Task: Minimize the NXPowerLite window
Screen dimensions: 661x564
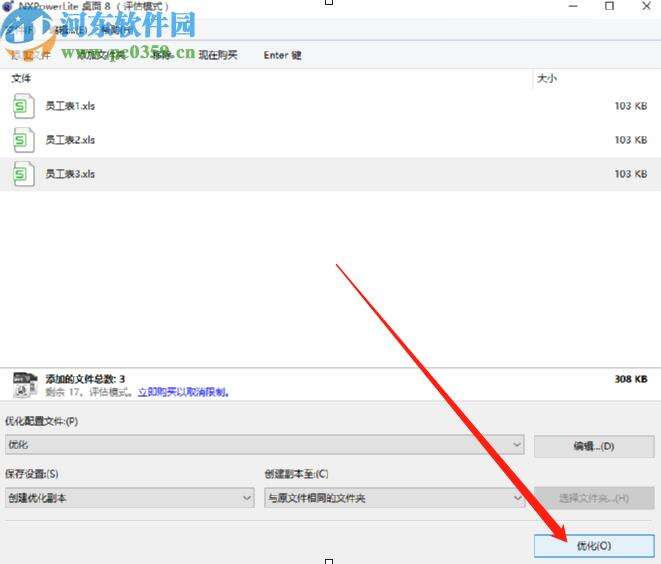Action: tap(573, 6)
